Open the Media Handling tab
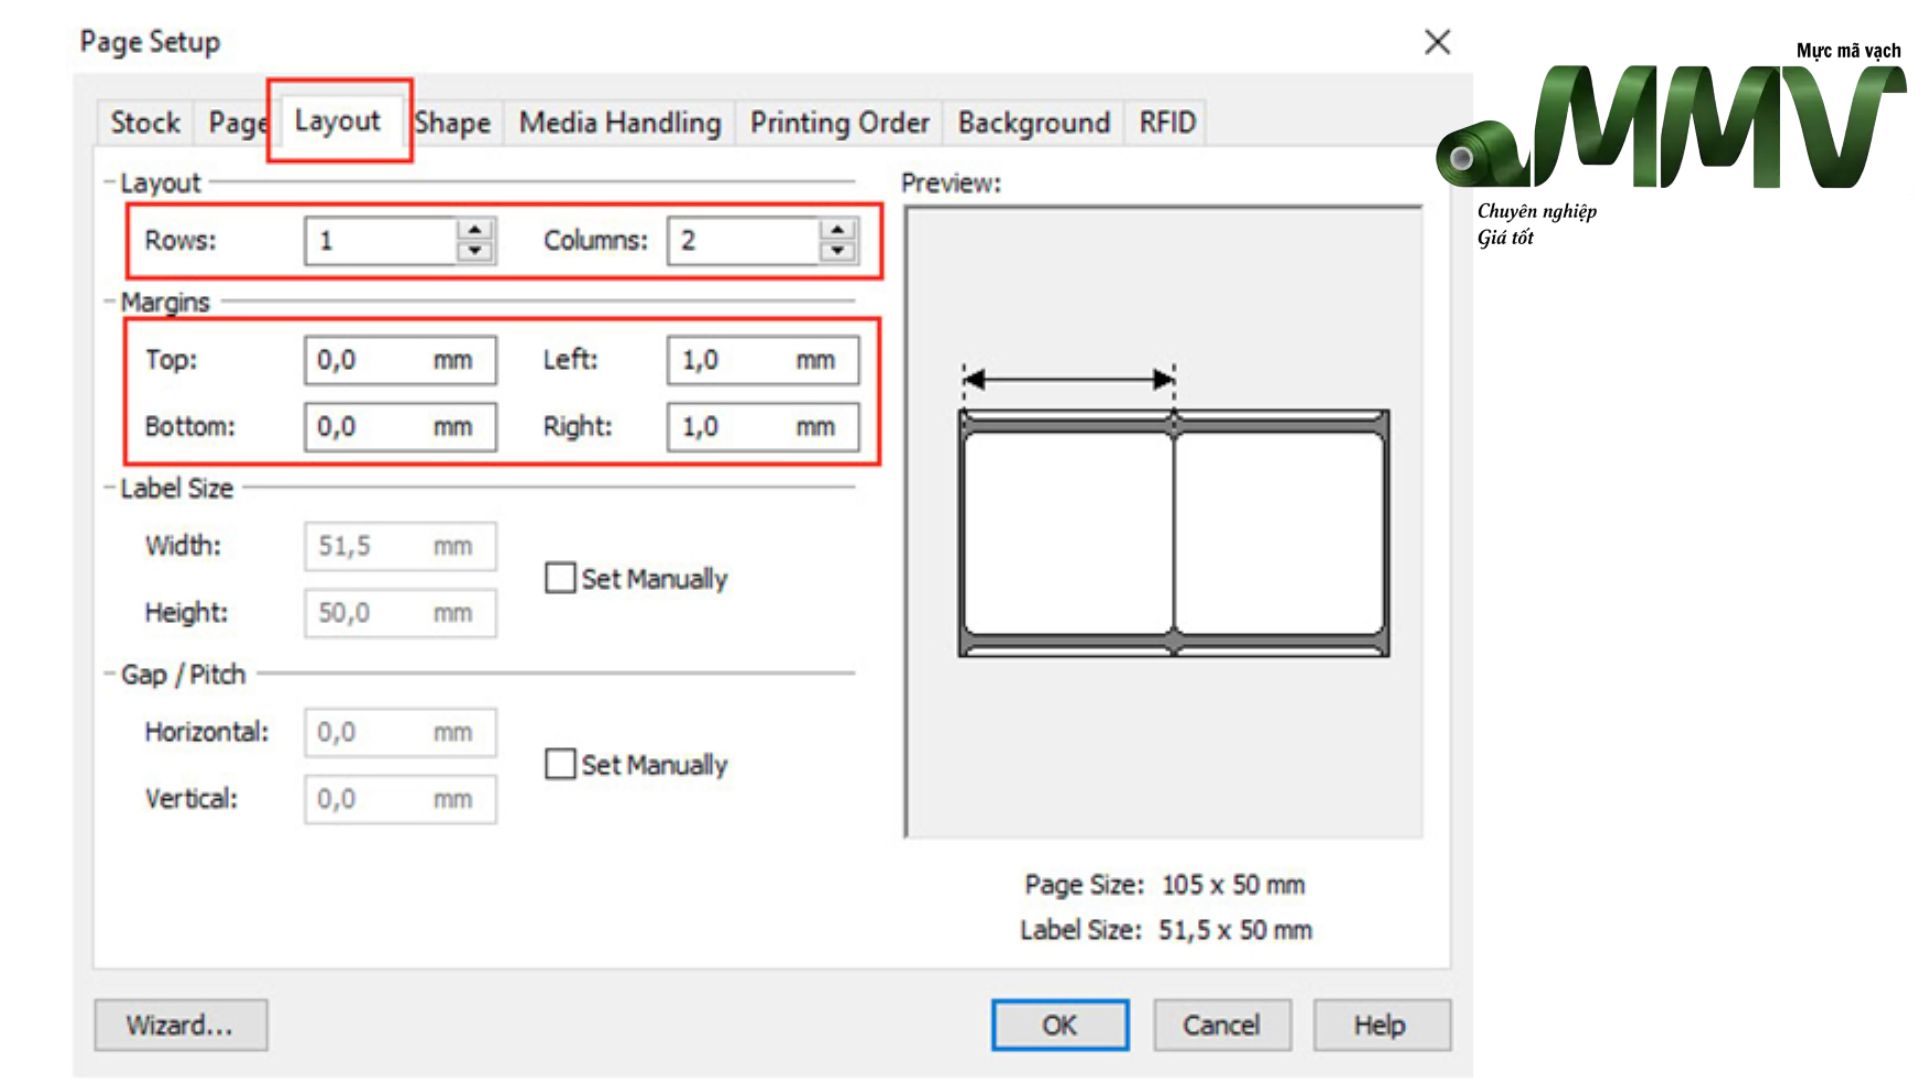 (620, 123)
